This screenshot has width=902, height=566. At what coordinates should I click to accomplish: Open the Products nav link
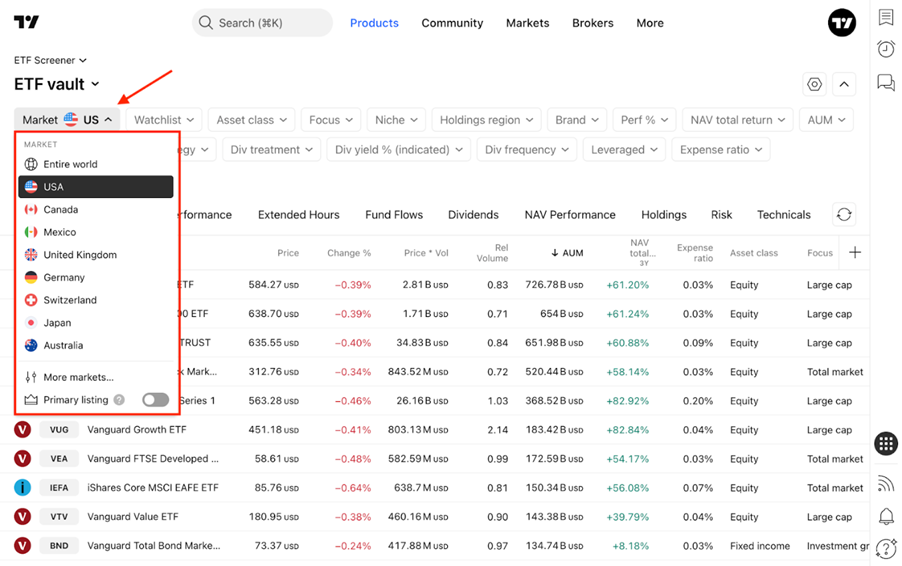374,23
